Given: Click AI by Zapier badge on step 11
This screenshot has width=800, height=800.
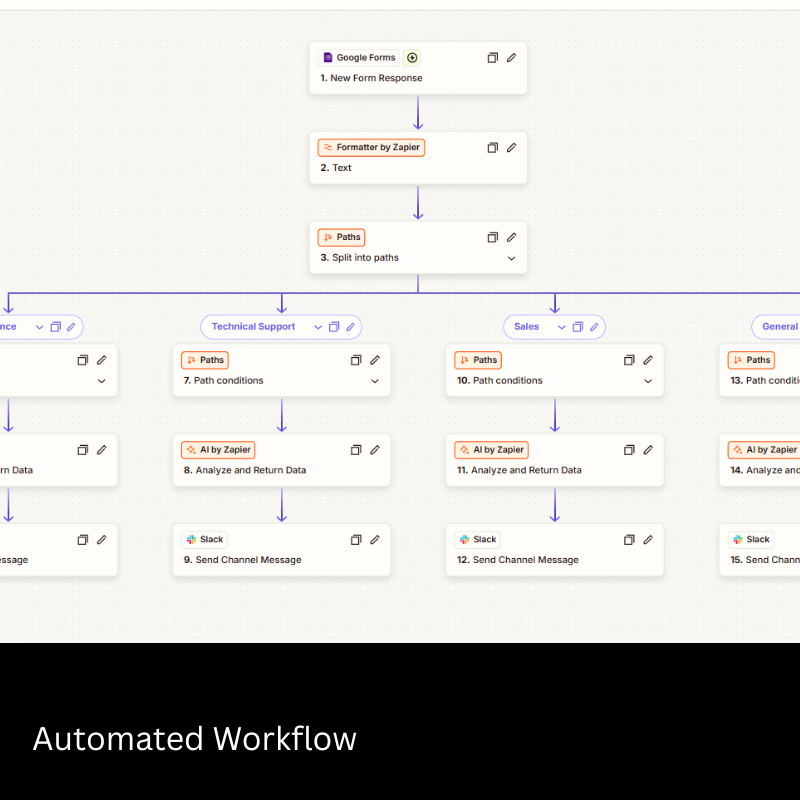Looking at the screenshot, I should click(x=491, y=450).
